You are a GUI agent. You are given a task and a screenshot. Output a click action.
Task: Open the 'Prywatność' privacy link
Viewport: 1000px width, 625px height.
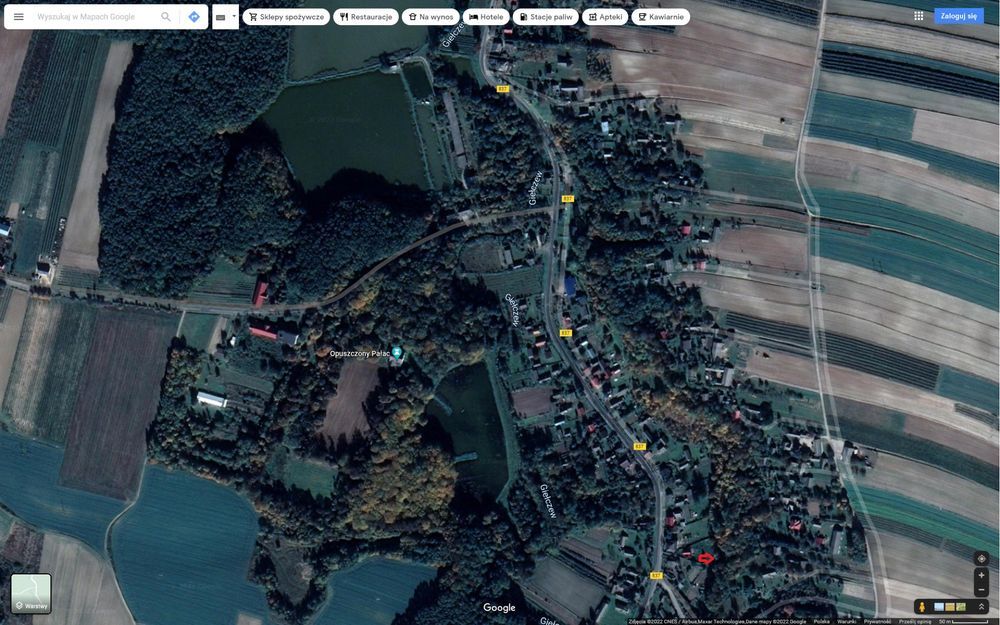pos(877,621)
